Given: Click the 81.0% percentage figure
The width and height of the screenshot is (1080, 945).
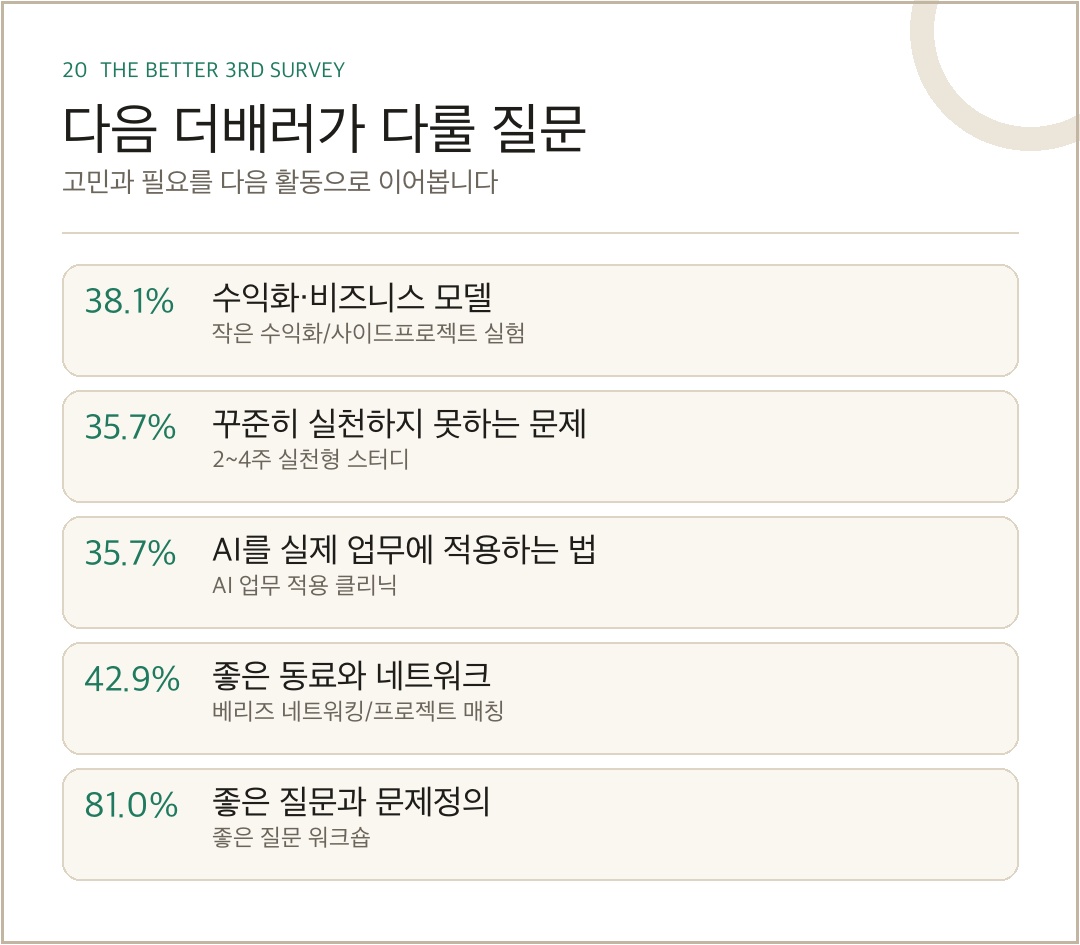Looking at the screenshot, I should click(132, 805).
